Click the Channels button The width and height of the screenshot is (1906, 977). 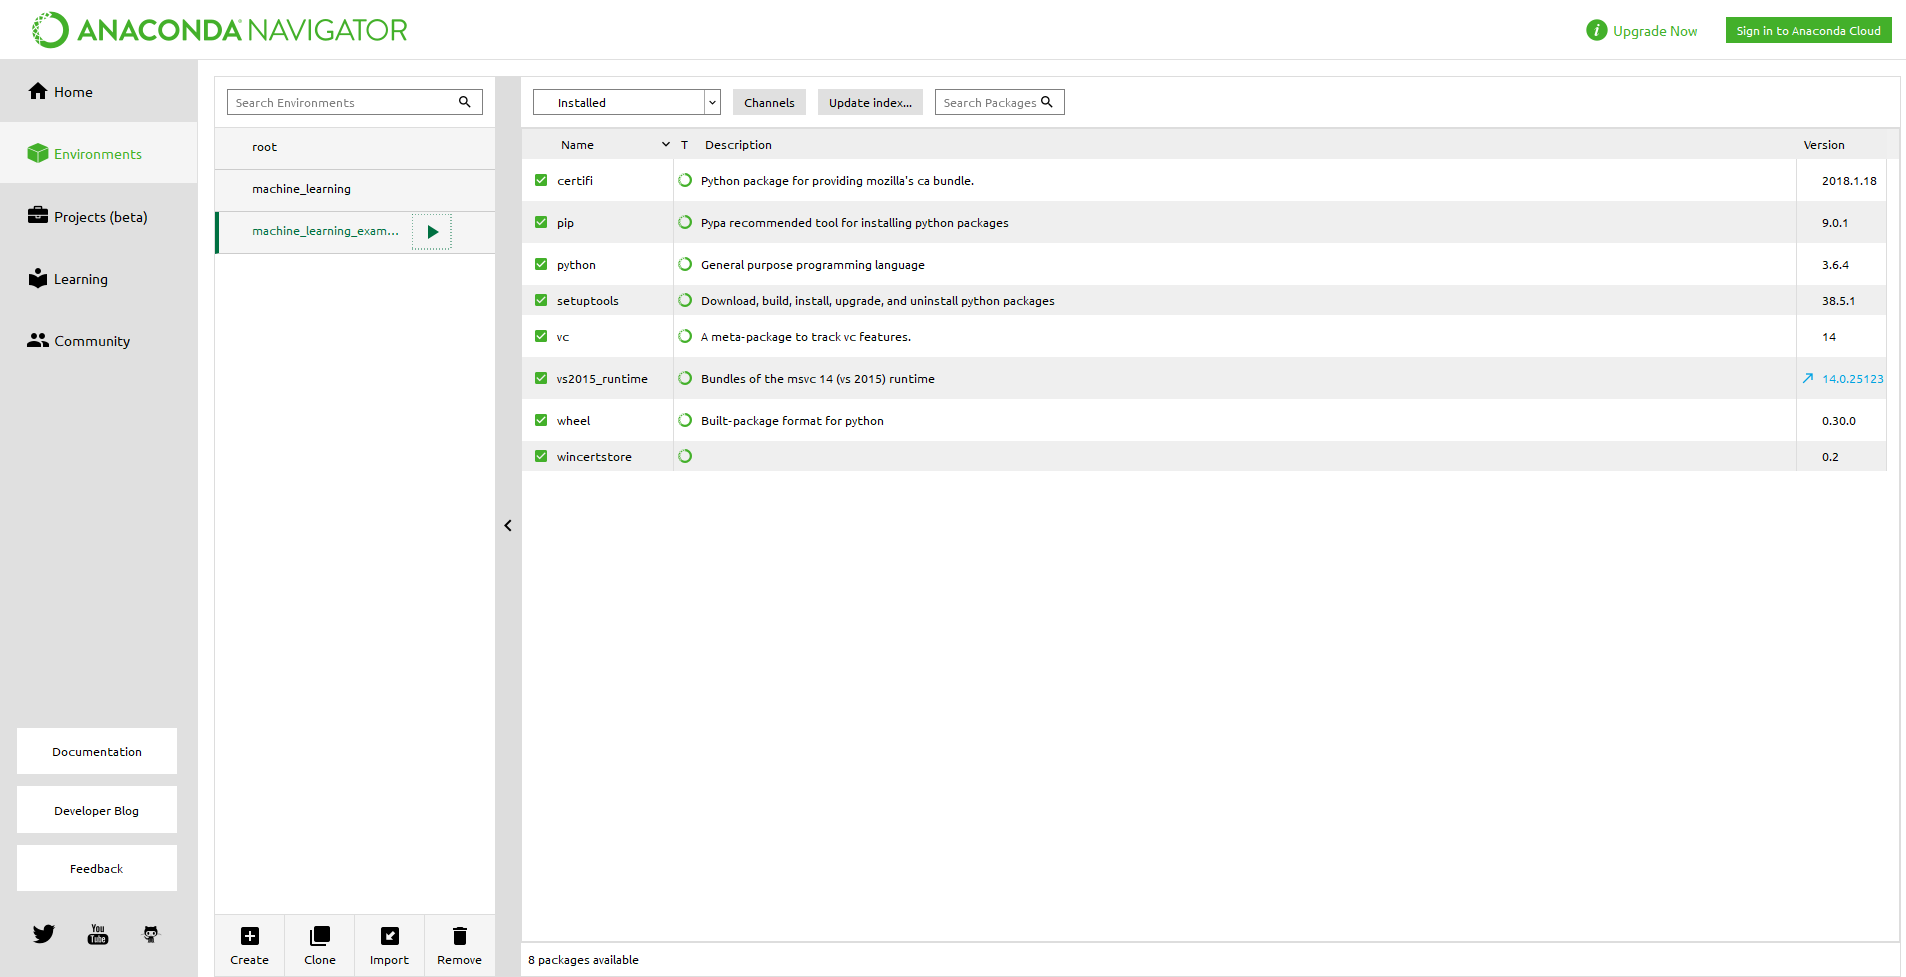tap(769, 102)
